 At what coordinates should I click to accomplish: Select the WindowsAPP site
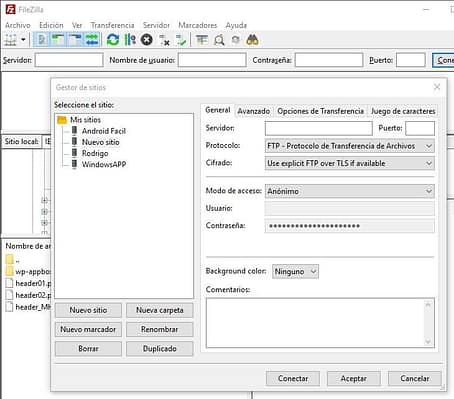(x=104, y=164)
